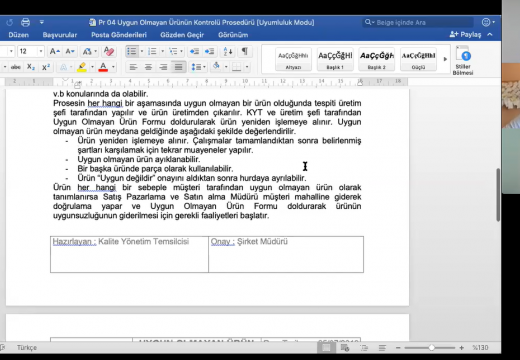Open the Stiller Bölmesi pane
This screenshot has width=520, height=360.
coord(463,61)
